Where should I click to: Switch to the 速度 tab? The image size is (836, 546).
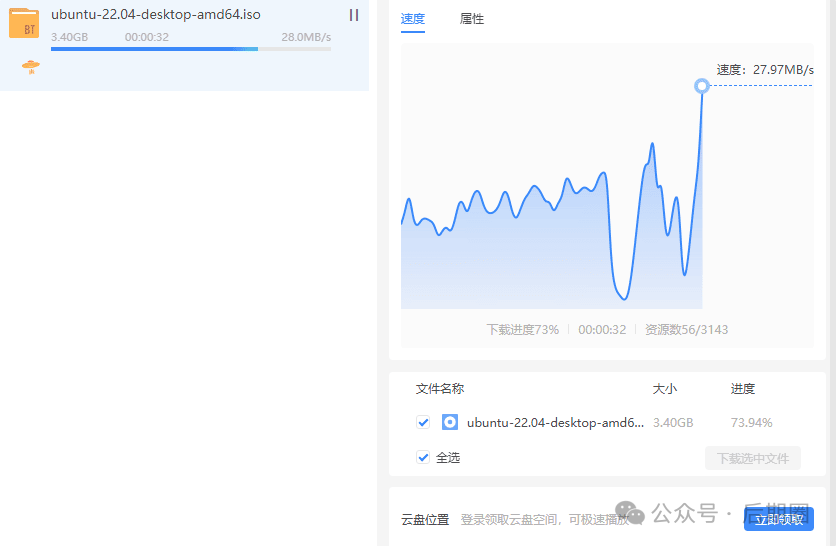(x=413, y=19)
